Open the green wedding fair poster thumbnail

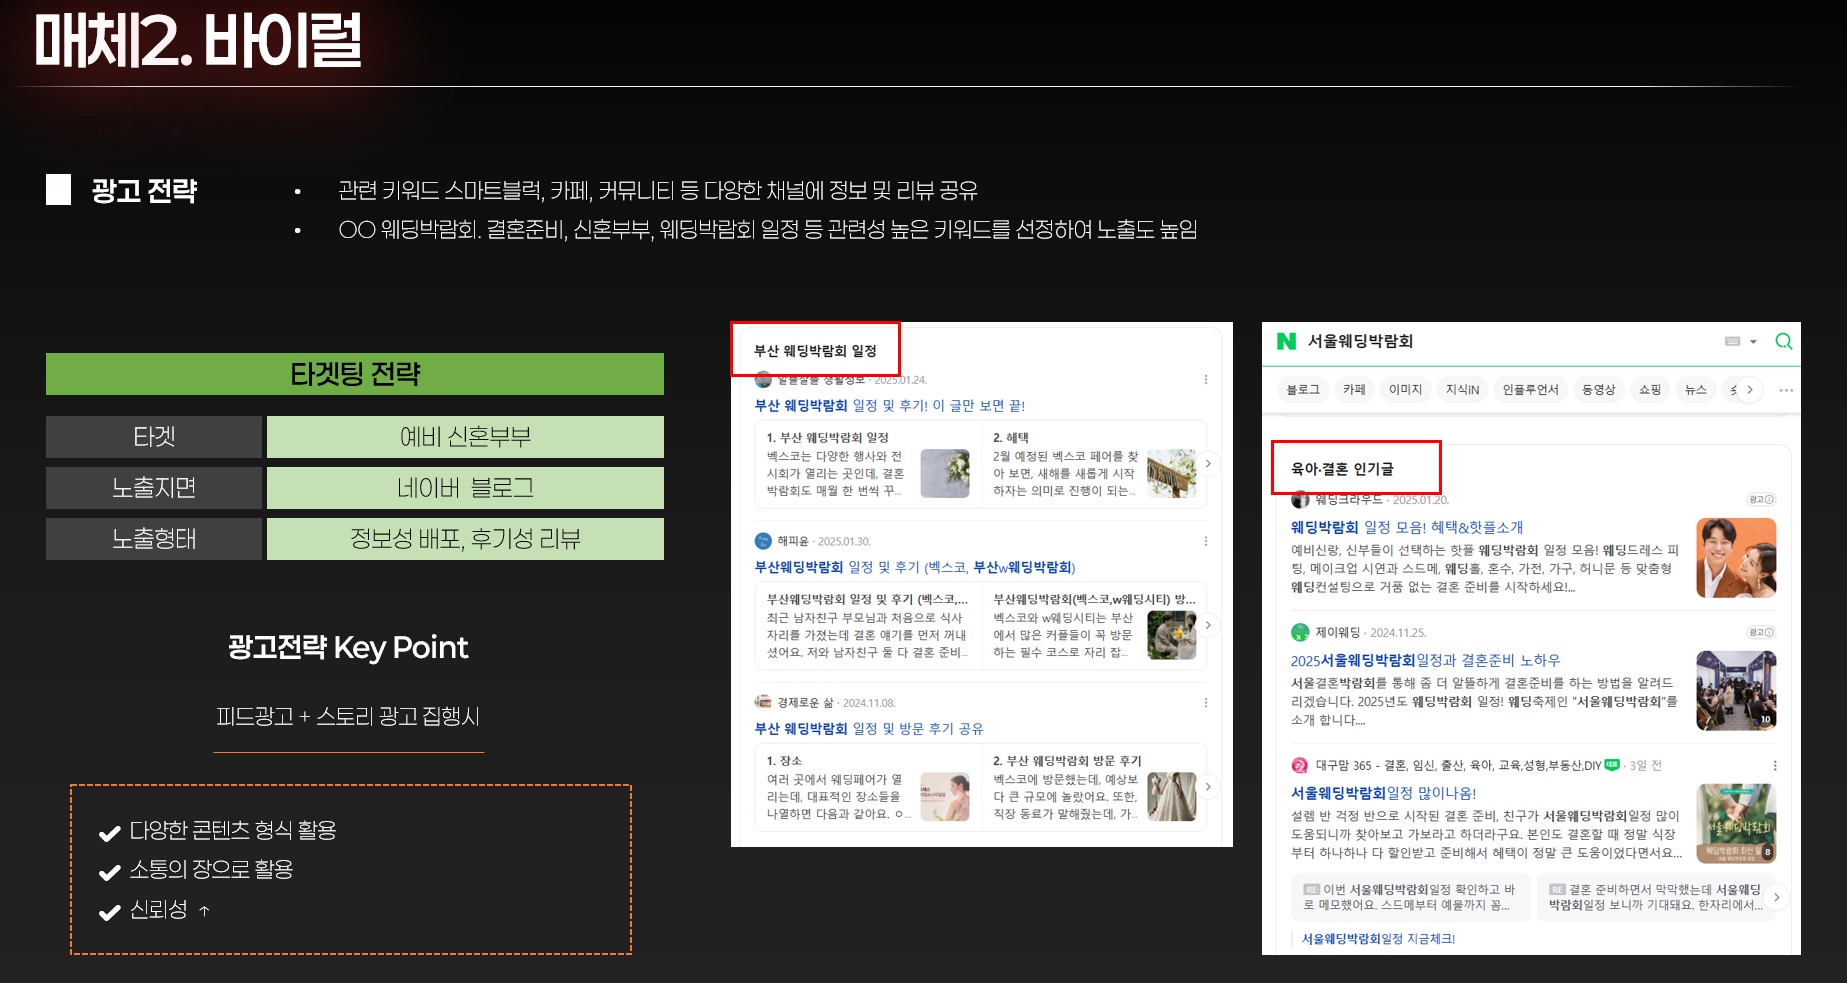pyautogui.click(x=1736, y=823)
